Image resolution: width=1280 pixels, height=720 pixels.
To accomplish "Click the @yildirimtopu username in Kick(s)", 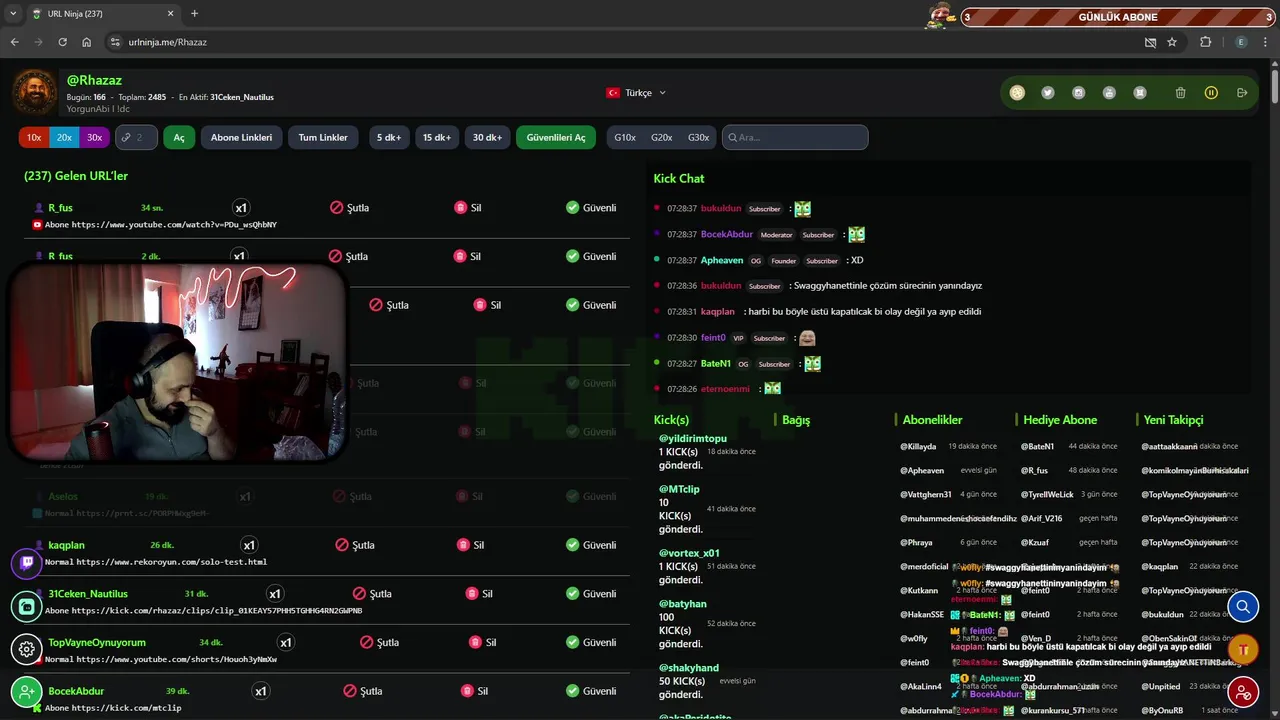I will point(693,438).
